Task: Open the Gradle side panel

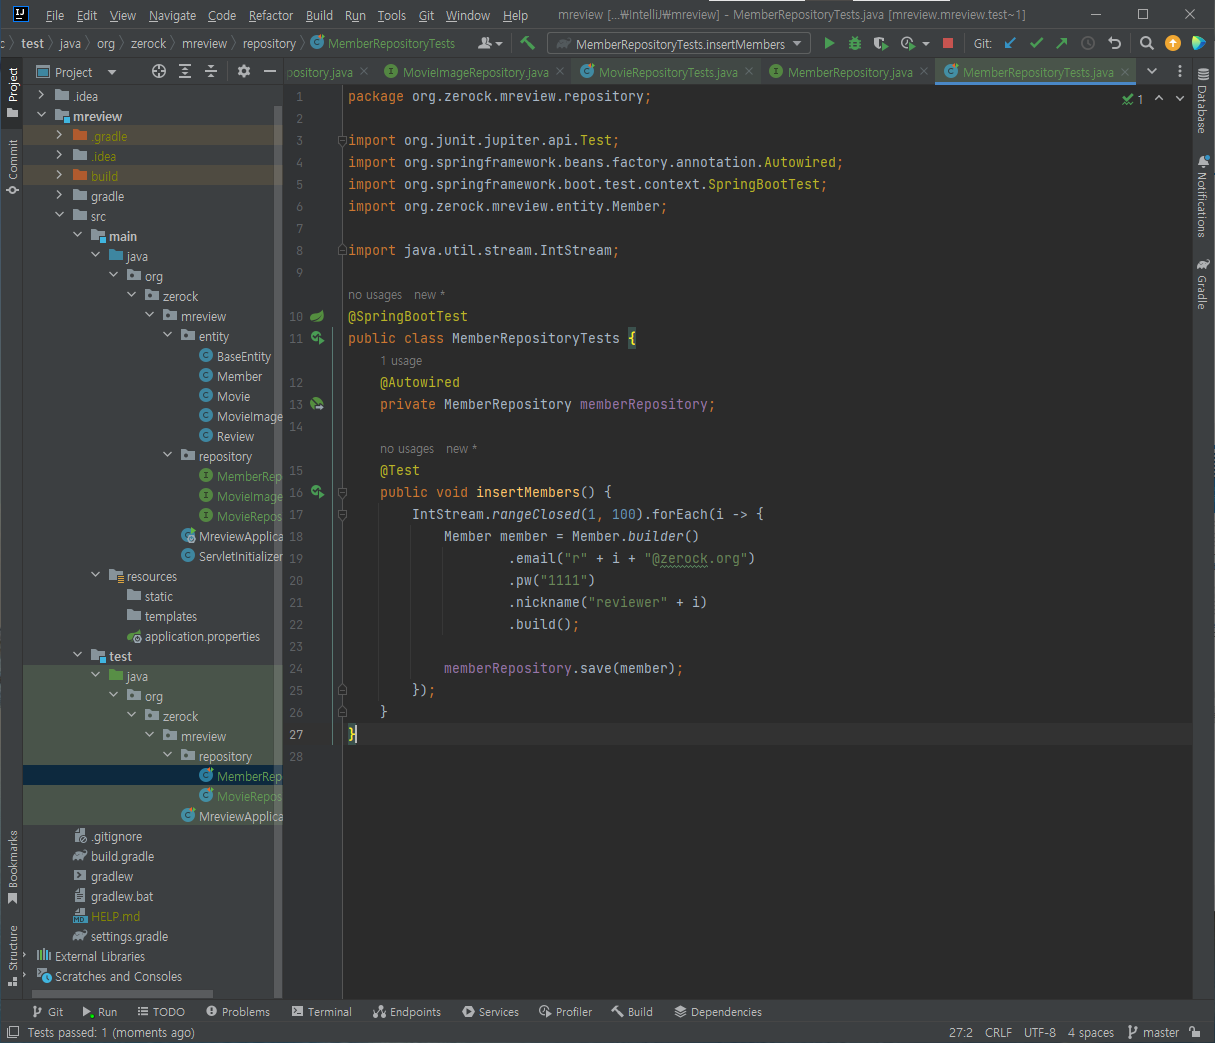Action: [1203, 285]
